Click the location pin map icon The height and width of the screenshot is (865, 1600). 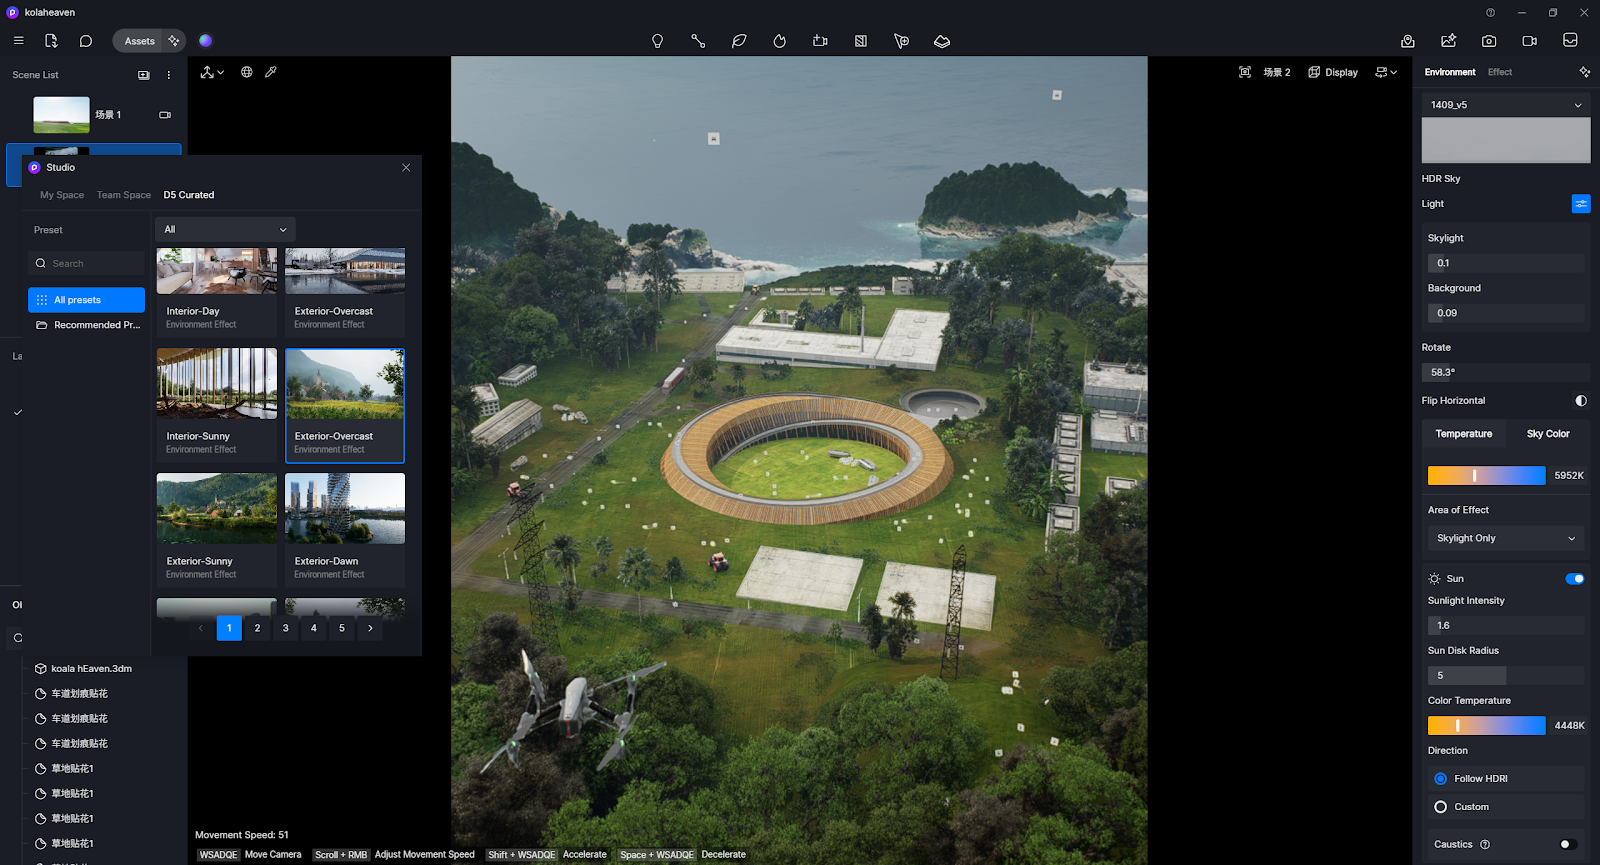pos(1408,41)
